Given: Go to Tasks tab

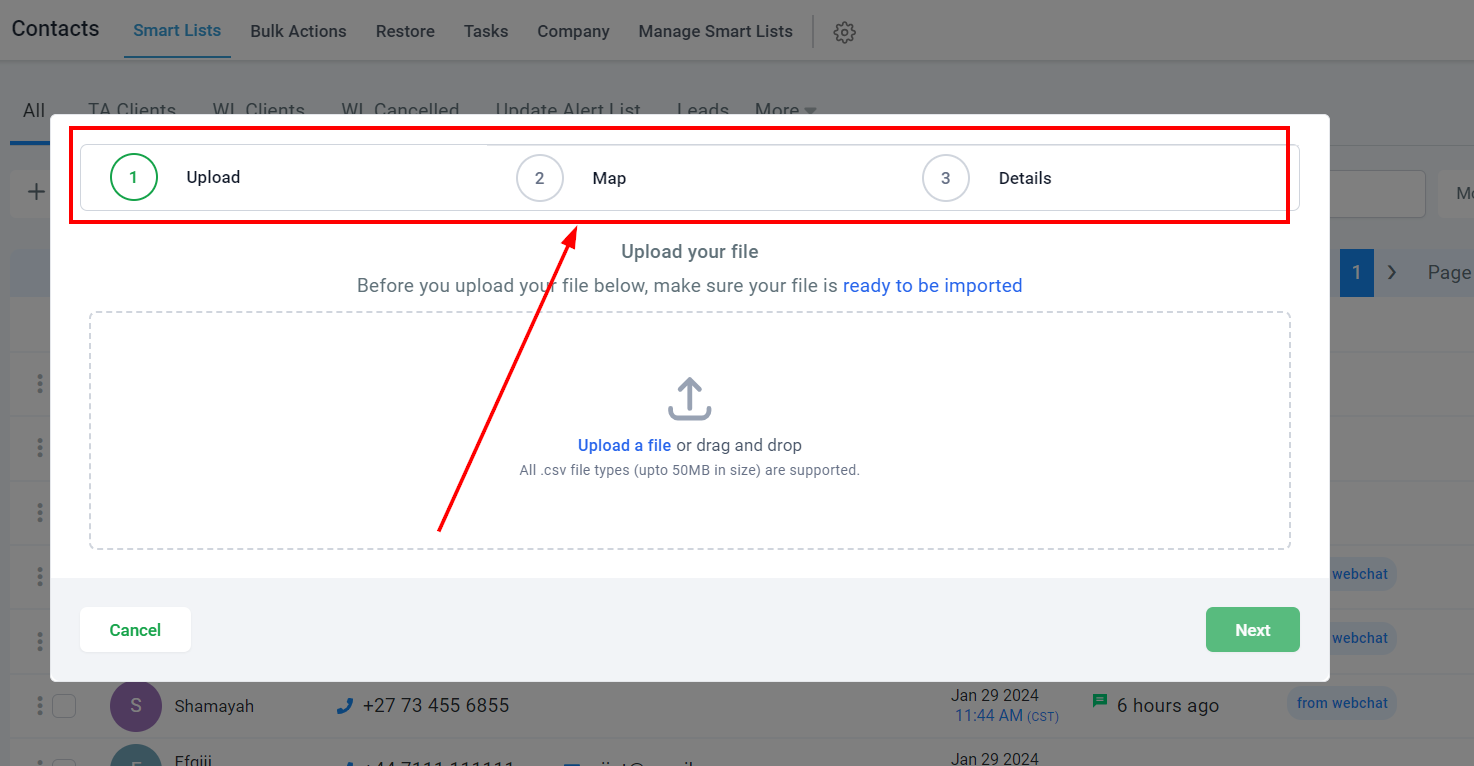Looking at the screenshot, I should pos(486,31).
